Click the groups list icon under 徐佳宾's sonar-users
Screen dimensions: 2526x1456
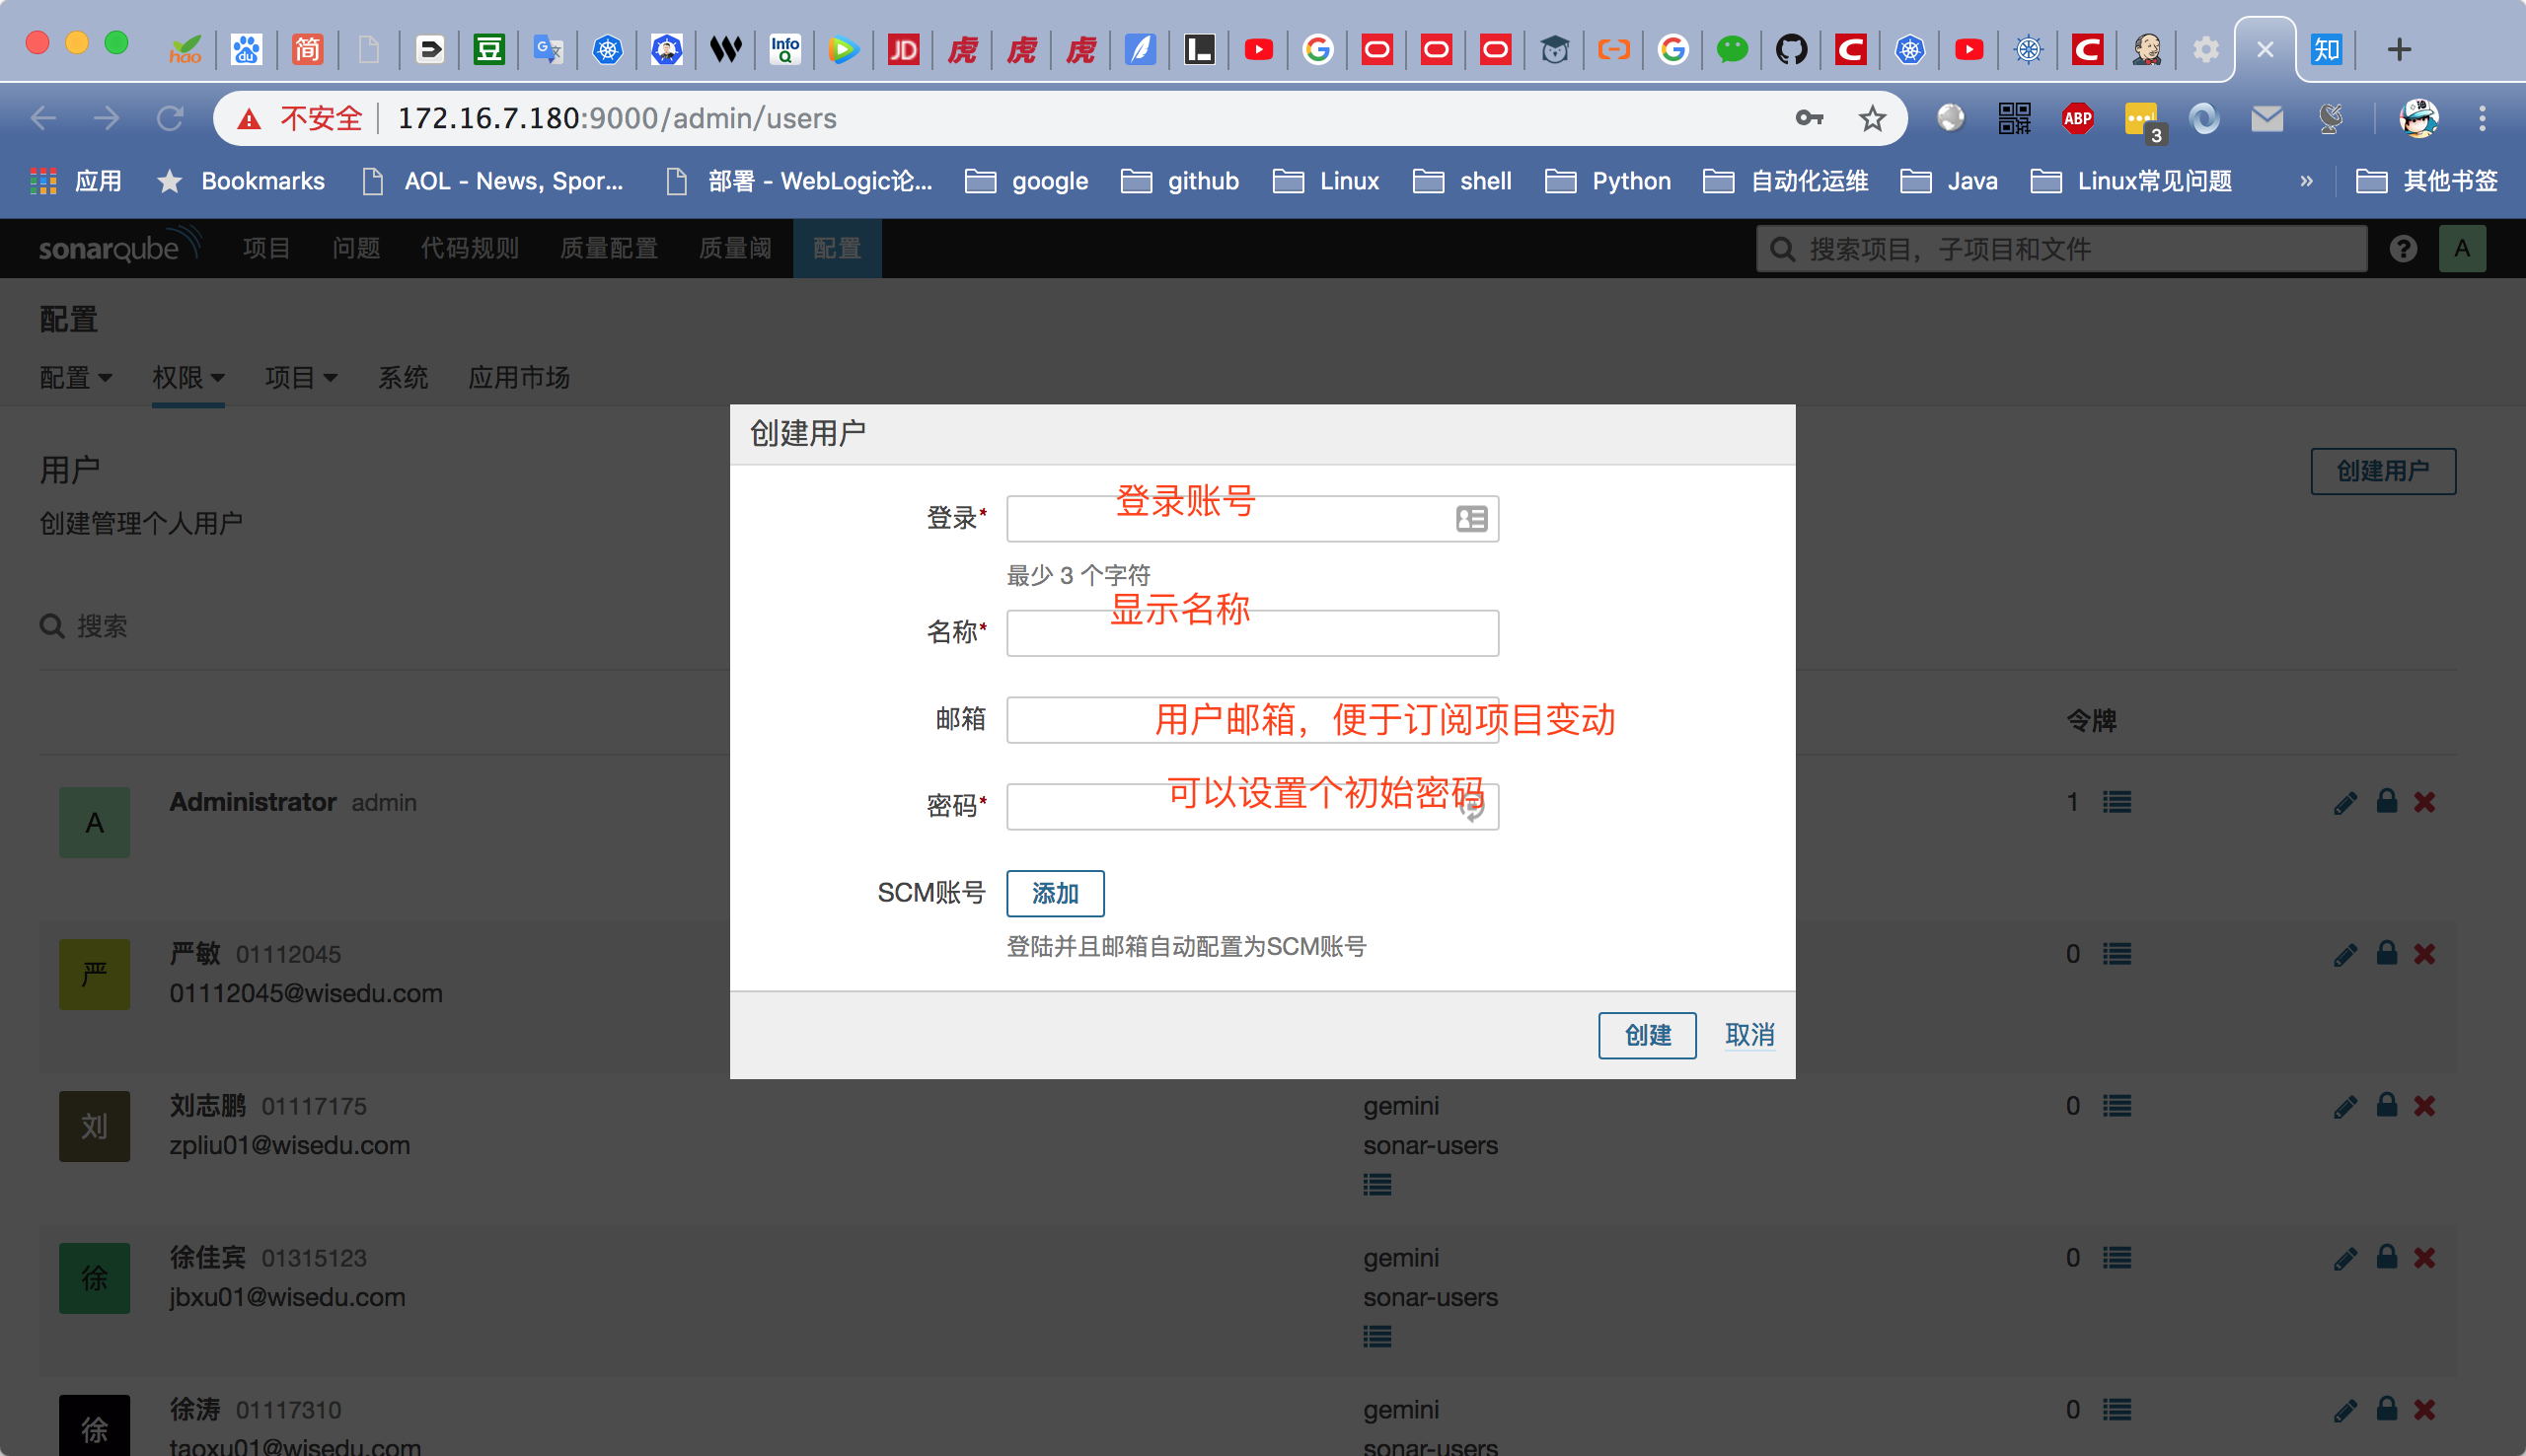click(1377, 1336)
